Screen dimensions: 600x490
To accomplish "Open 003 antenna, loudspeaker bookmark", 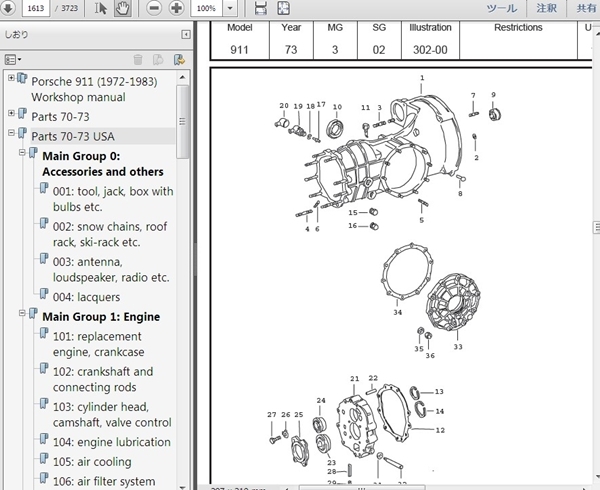I will [111, 269].
